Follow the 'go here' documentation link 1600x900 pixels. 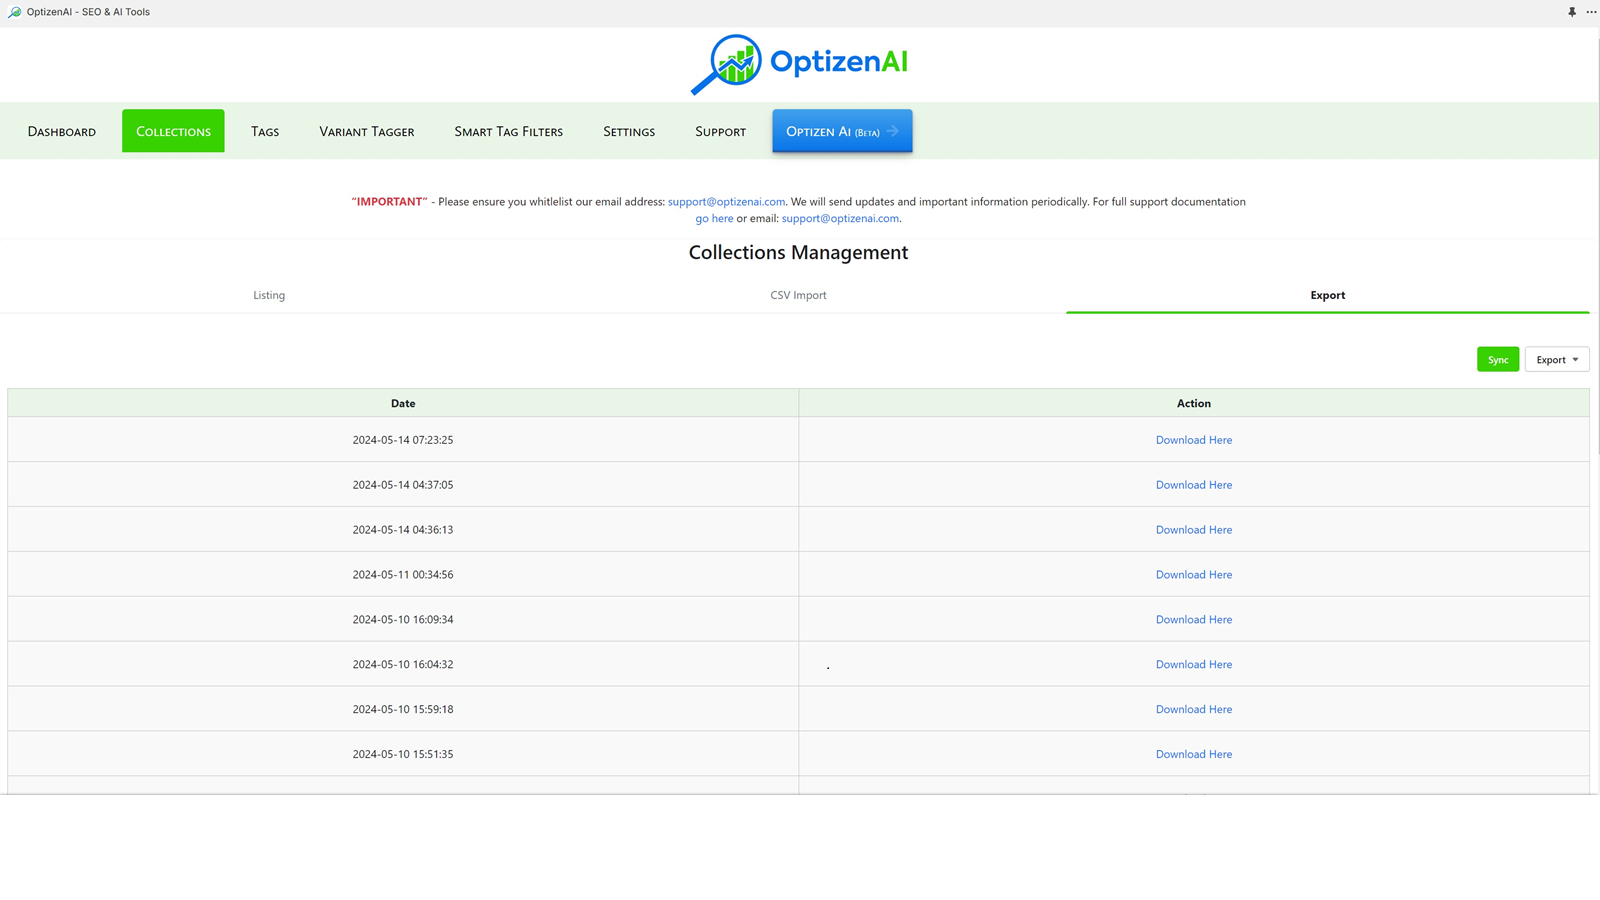714,218
